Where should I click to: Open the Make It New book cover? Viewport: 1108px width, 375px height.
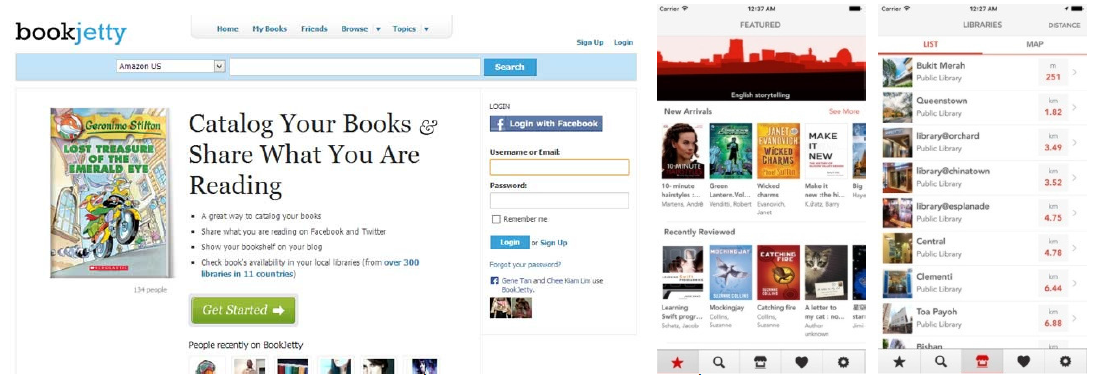coord(826,151)
